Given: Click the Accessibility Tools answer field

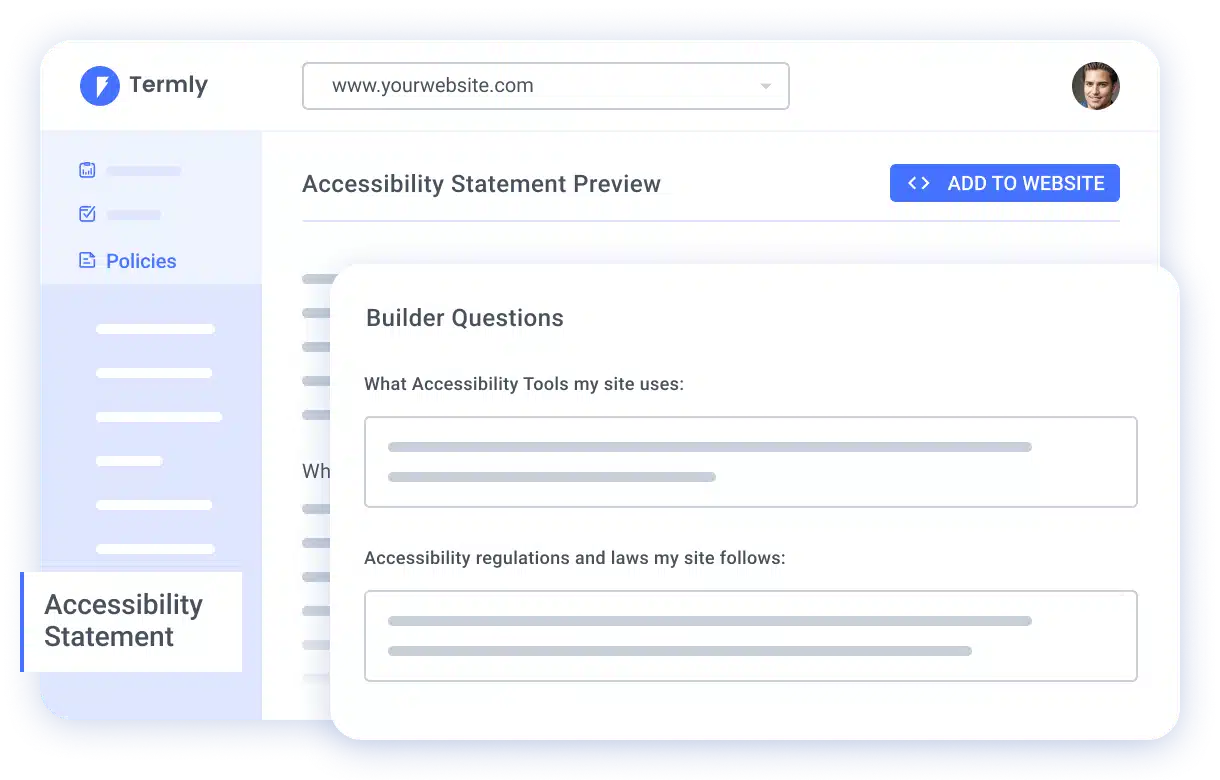Looking at the screenshot, I should pyautogui.click(x=750, y=462).
